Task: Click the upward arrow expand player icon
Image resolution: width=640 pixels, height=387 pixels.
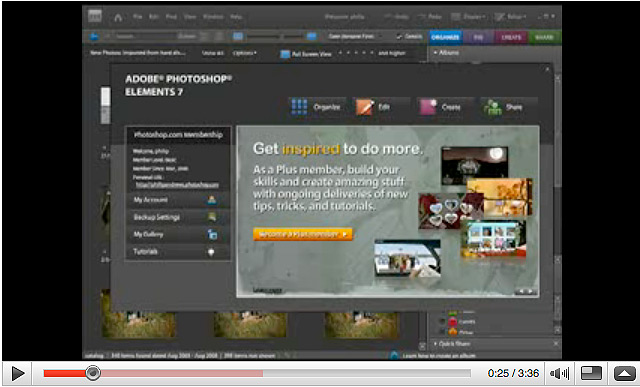Action: tap(624, 373)
